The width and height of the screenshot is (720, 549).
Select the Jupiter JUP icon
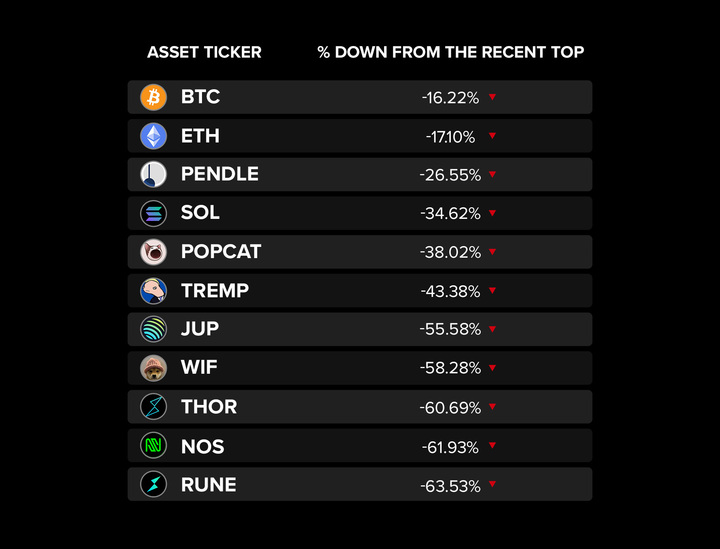pyautogui.click(x=153, y=329)
